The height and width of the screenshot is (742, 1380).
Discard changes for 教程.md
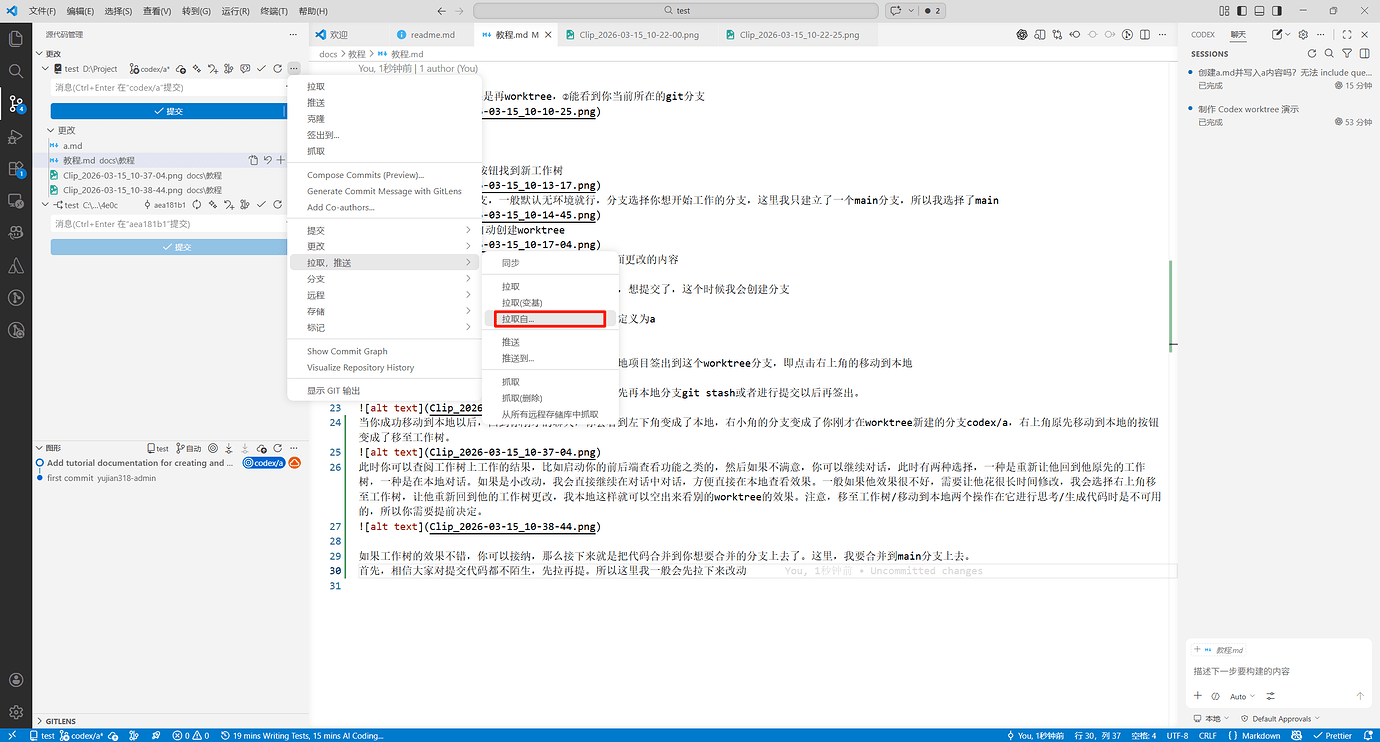267,160
